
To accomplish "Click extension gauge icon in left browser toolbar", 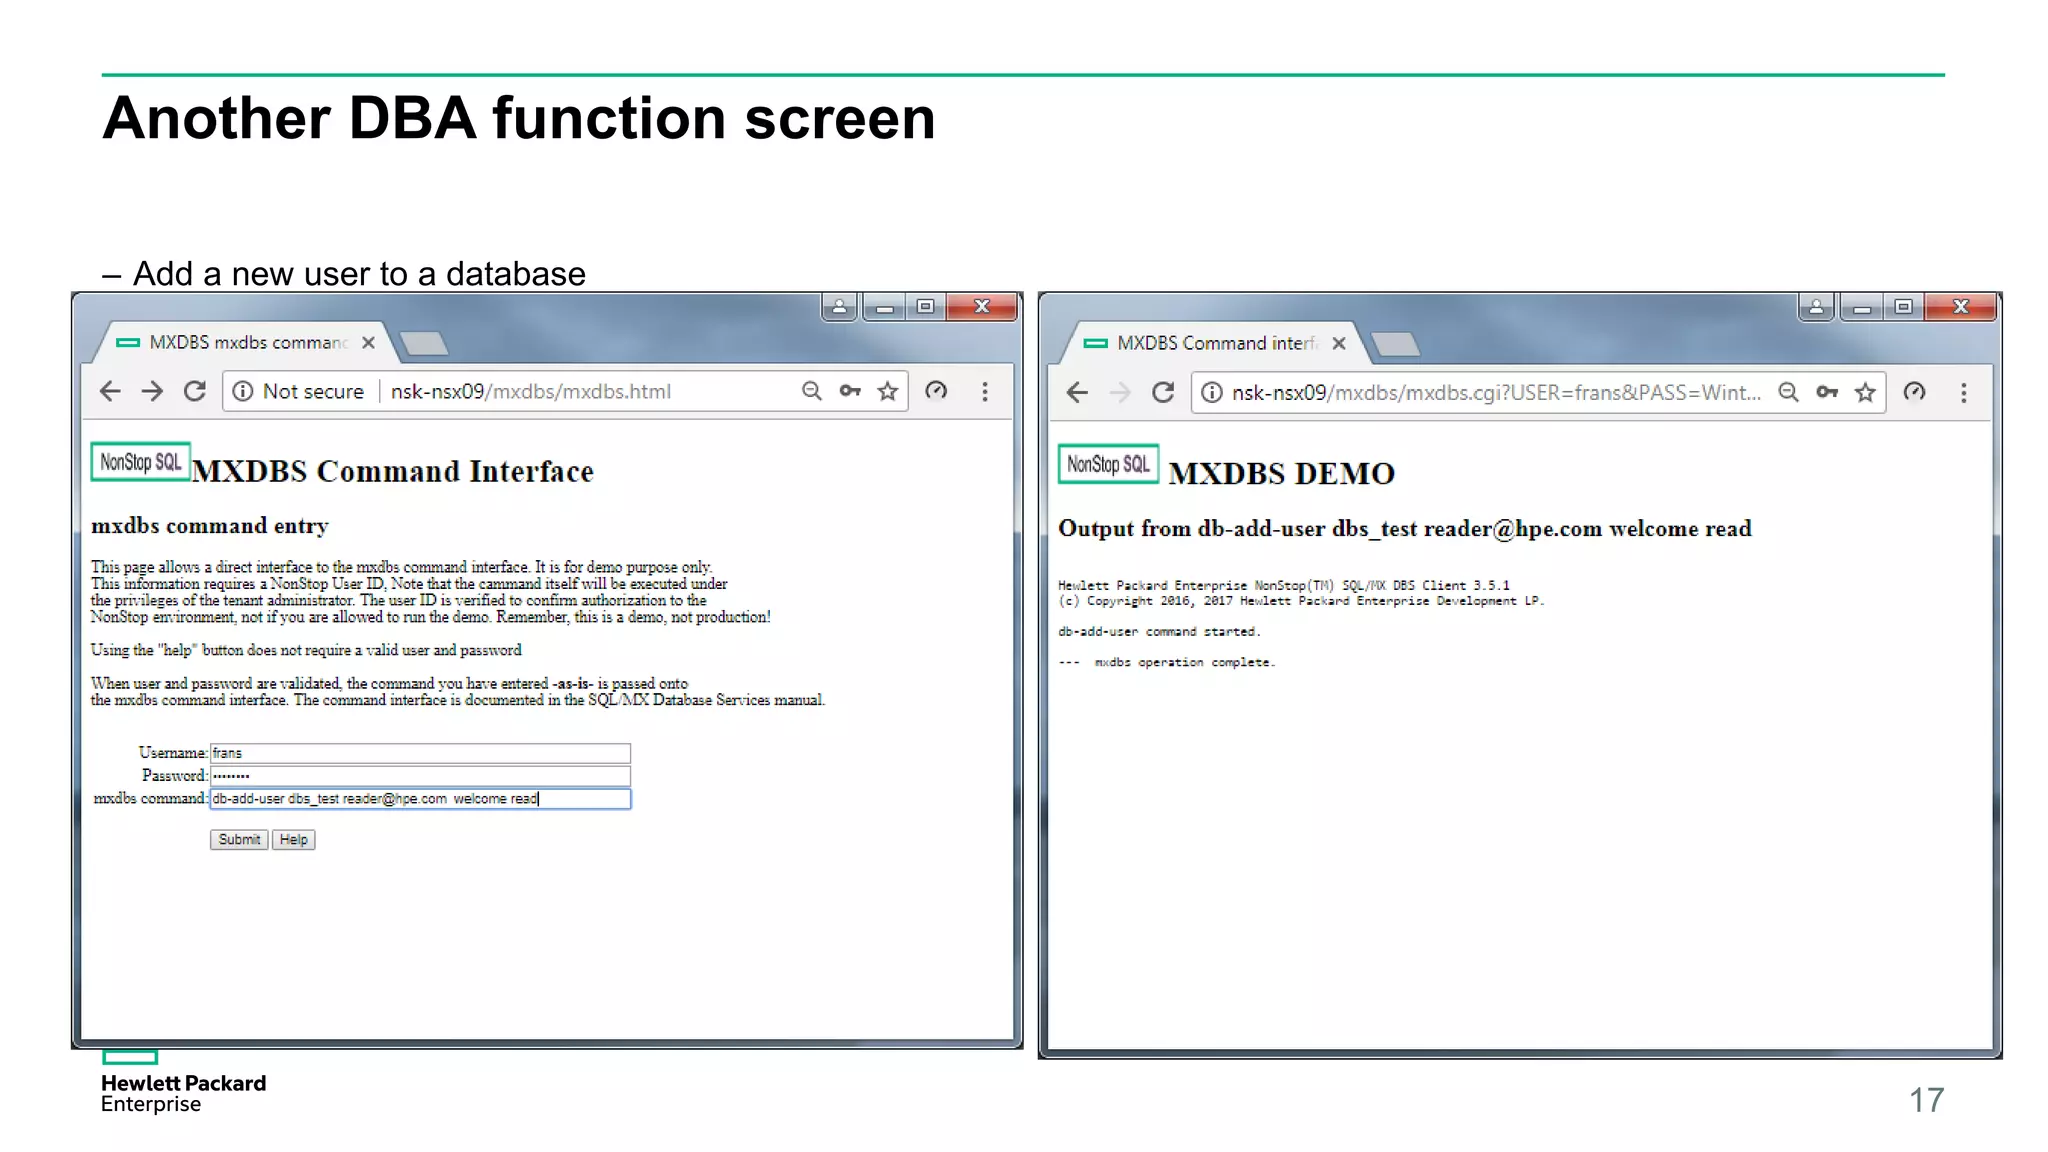I will coord(936,391).
